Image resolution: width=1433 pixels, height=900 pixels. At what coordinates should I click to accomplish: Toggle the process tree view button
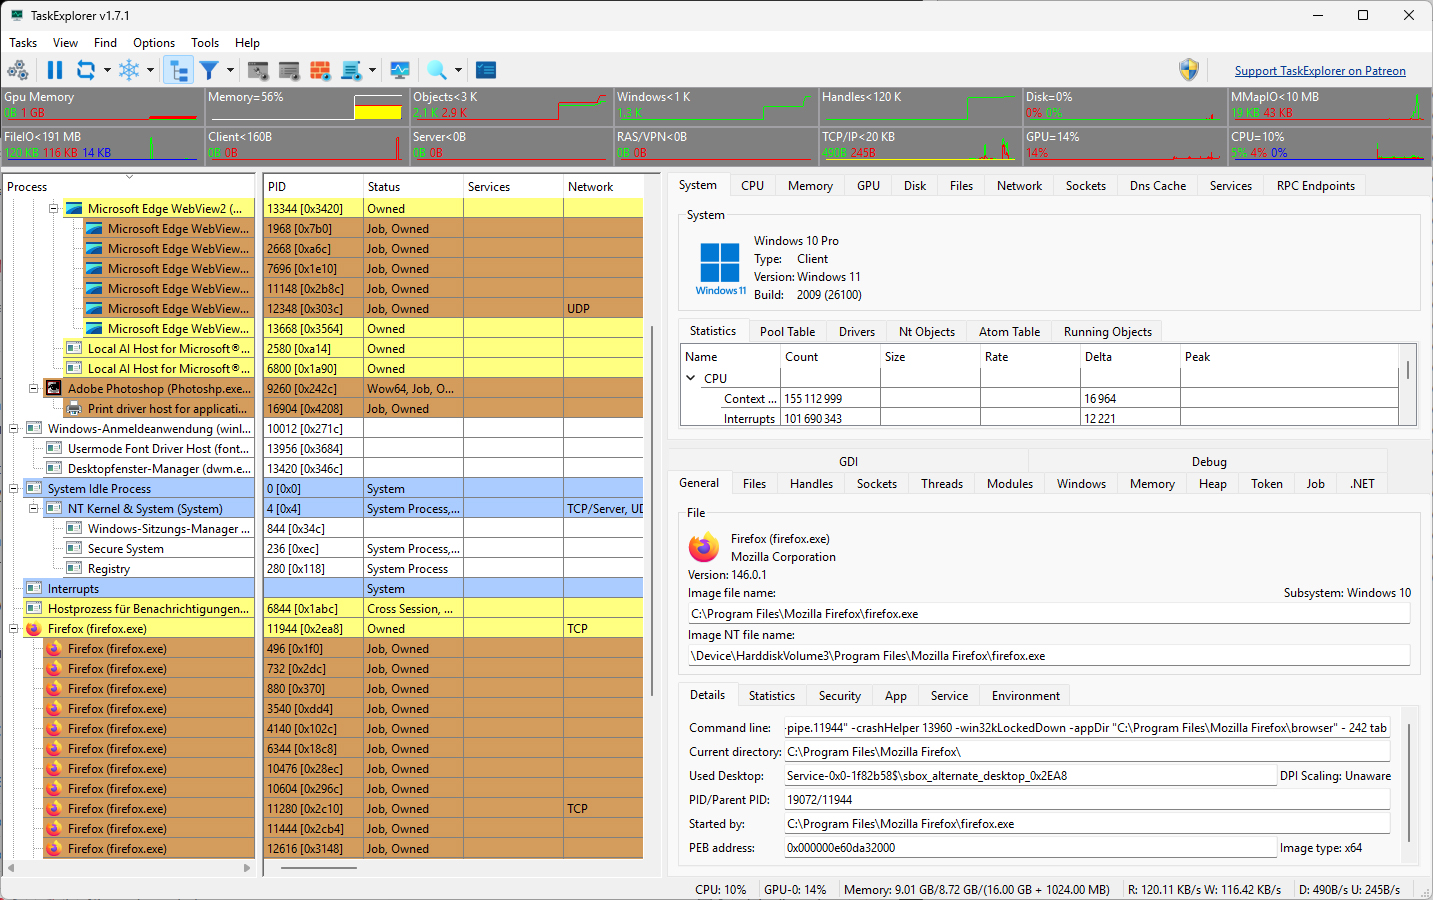[x=178, y=70]
